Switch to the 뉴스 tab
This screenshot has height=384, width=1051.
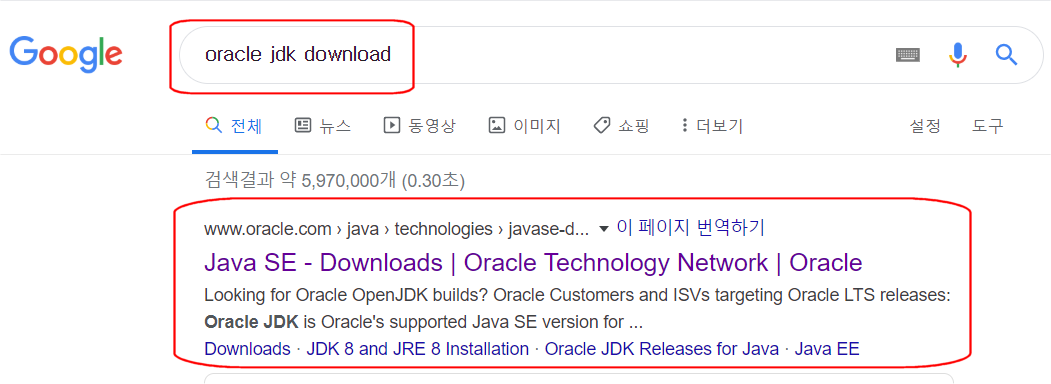coord(323,125)
